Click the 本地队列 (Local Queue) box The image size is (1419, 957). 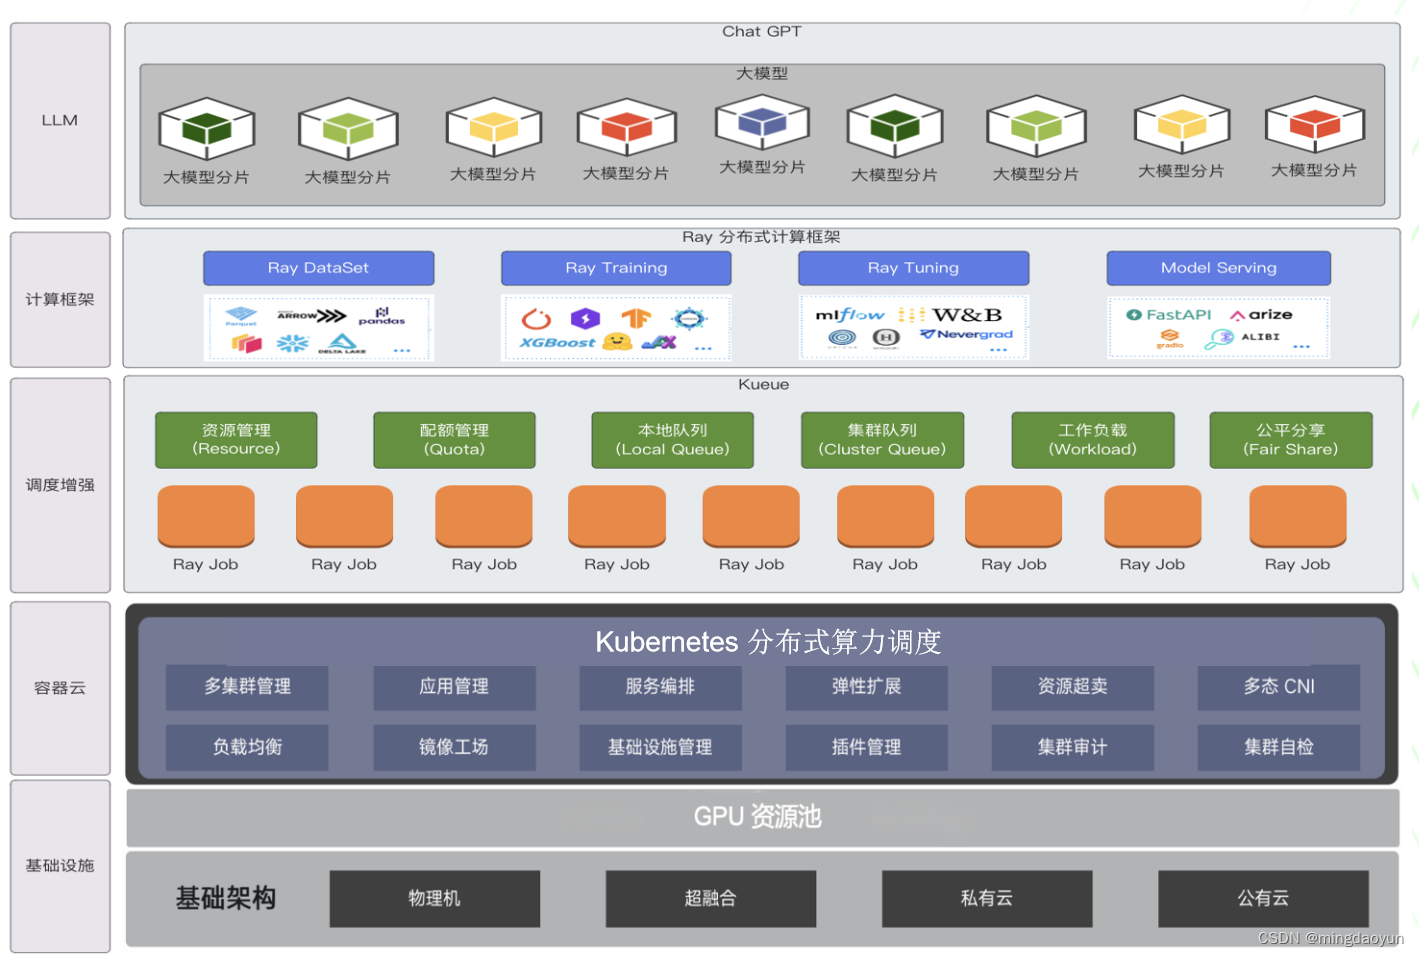coord(672,440)
